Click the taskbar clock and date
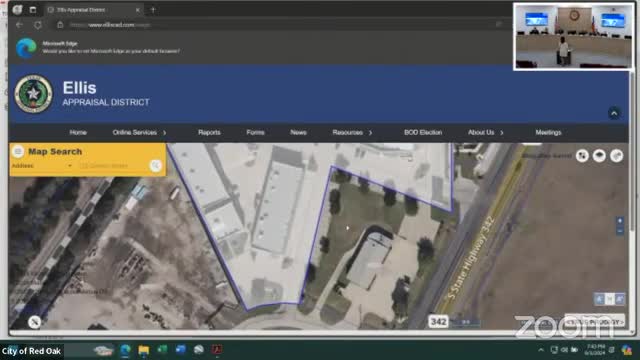The width and height of the screenshot is (640, 360). (596, 350)
